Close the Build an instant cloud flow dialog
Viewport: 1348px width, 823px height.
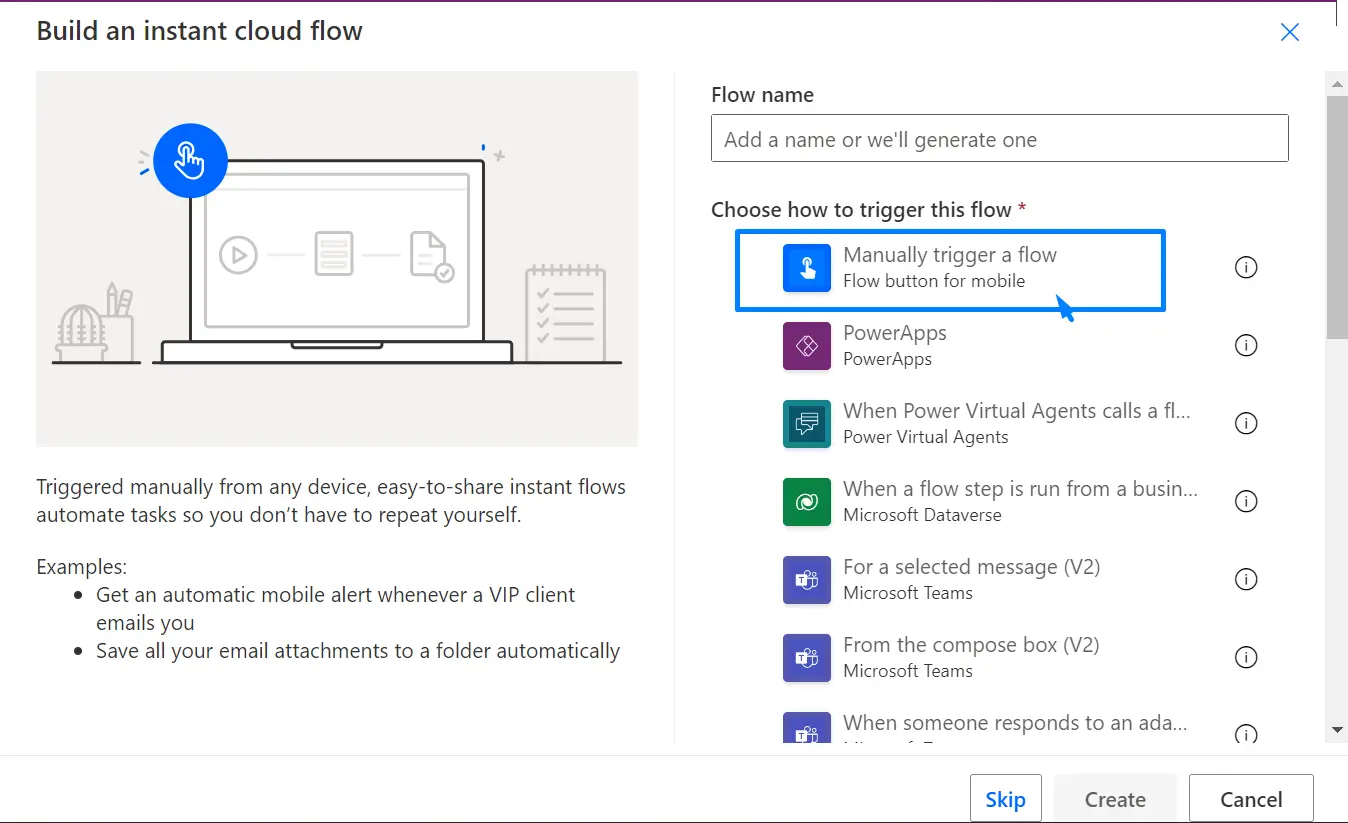pyautogui.click(x=1290, y=32)
